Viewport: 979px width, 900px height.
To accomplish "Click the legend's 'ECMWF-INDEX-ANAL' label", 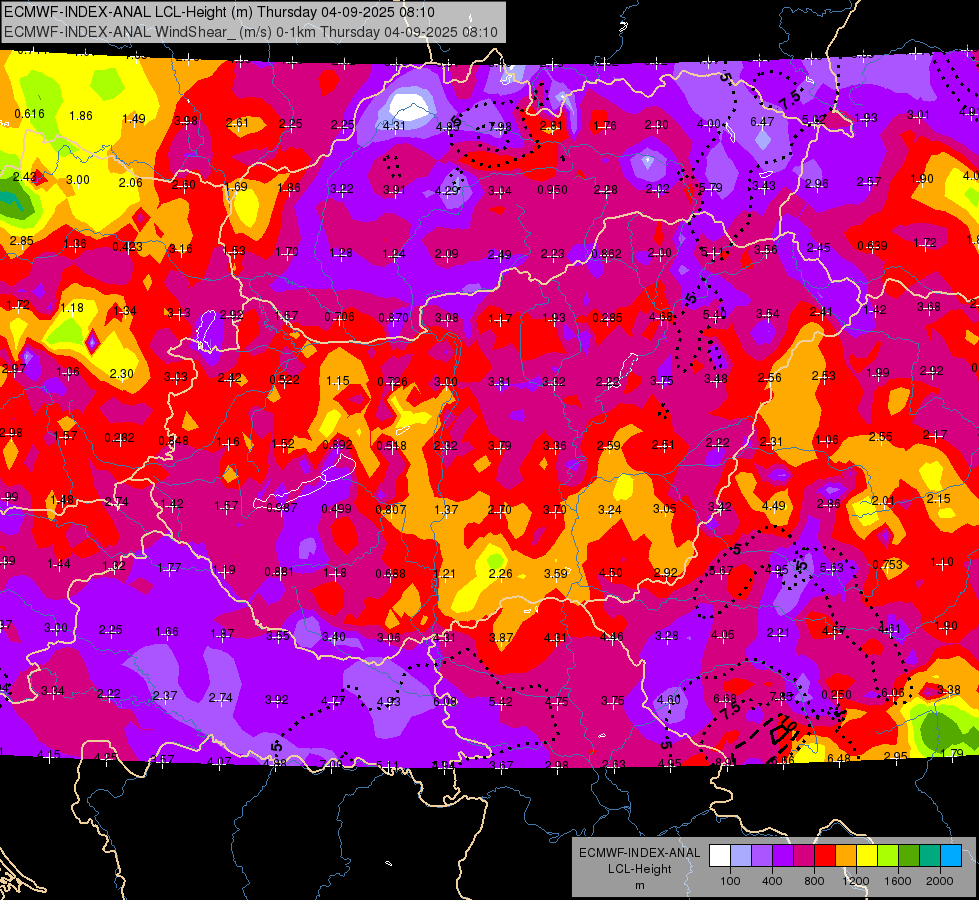I will [639, 853].
